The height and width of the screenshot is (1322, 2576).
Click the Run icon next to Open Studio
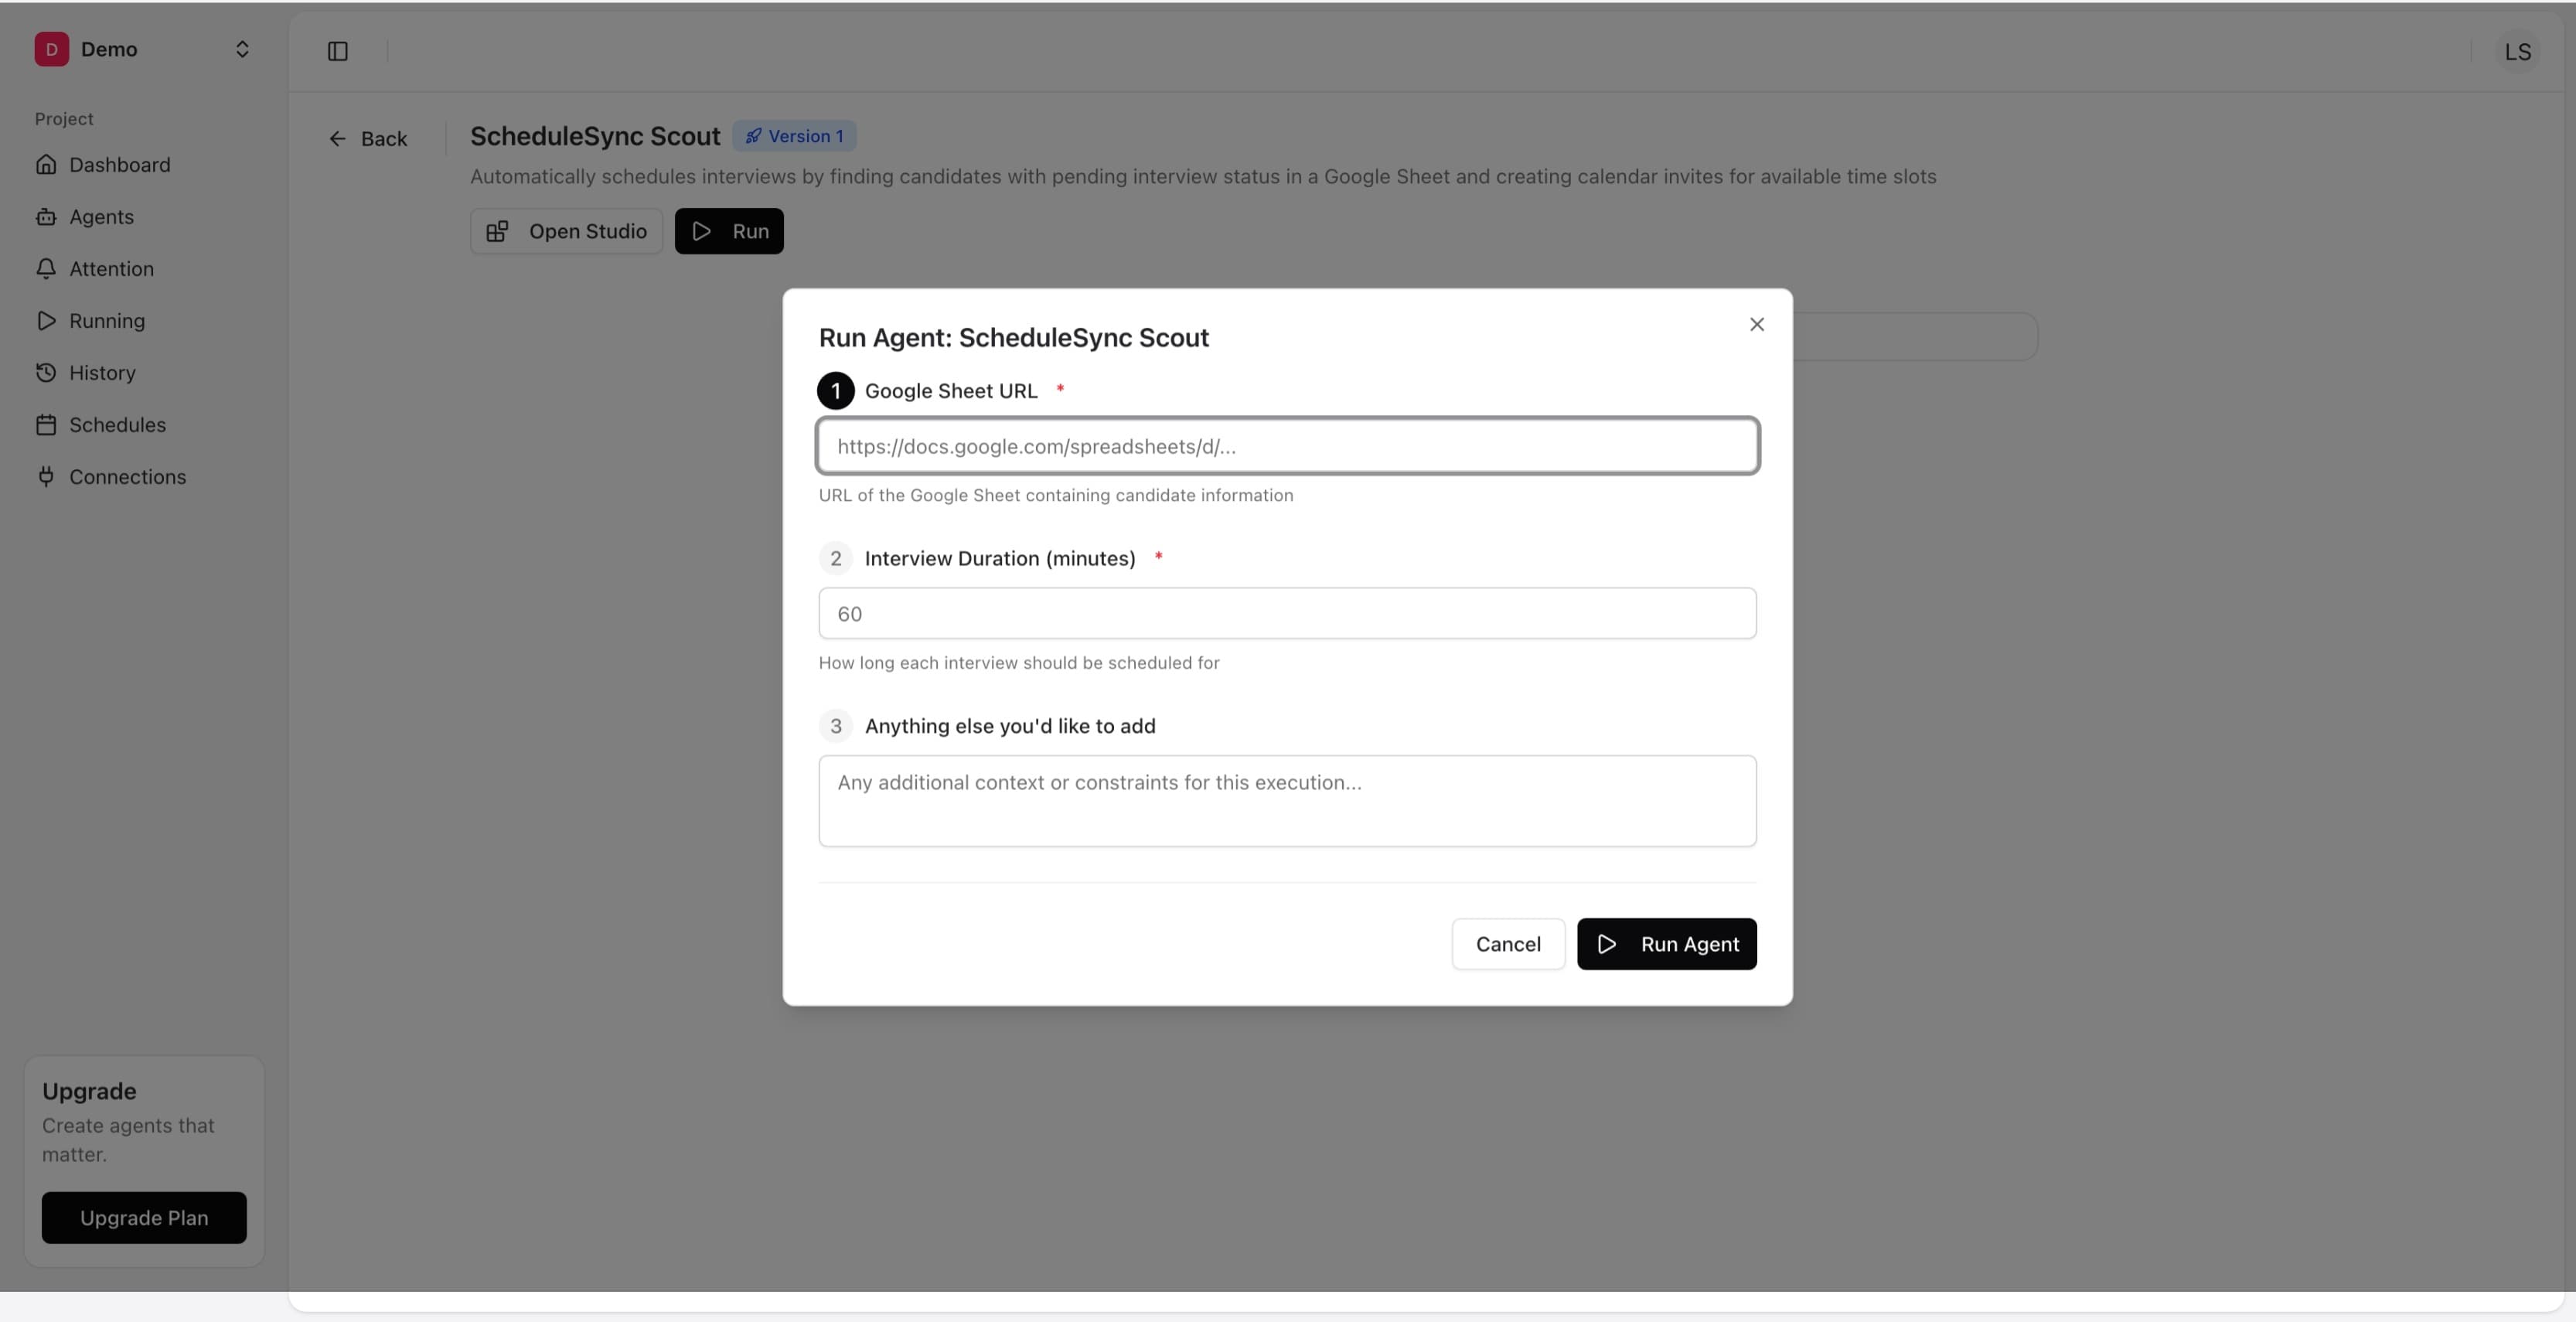701,231
